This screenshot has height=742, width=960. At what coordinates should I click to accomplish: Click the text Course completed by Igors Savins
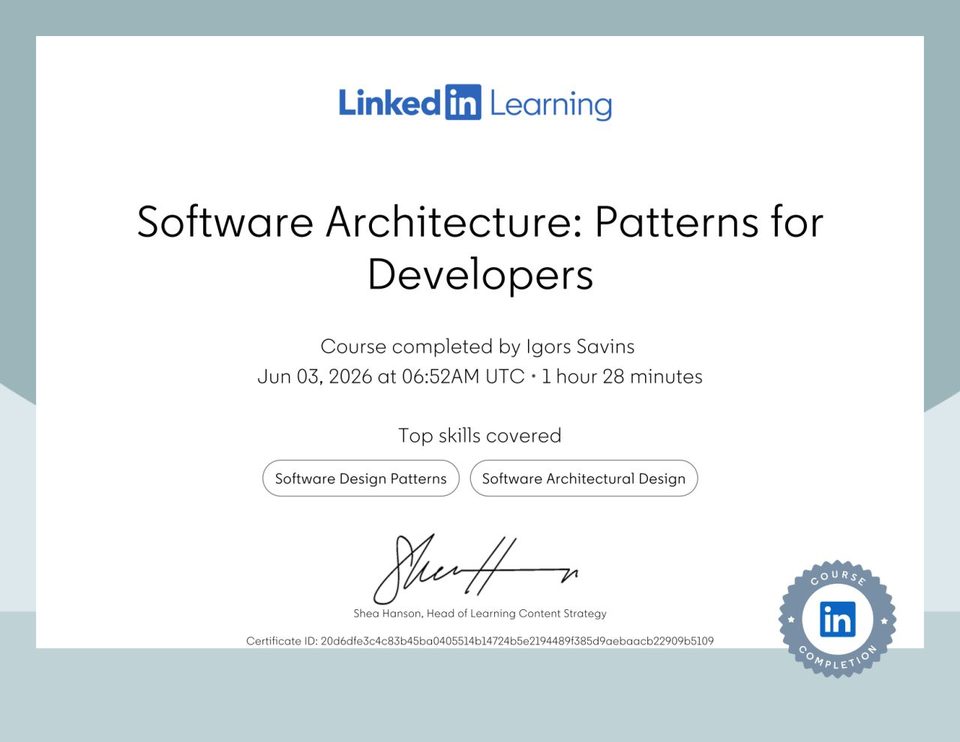(478, 347)
